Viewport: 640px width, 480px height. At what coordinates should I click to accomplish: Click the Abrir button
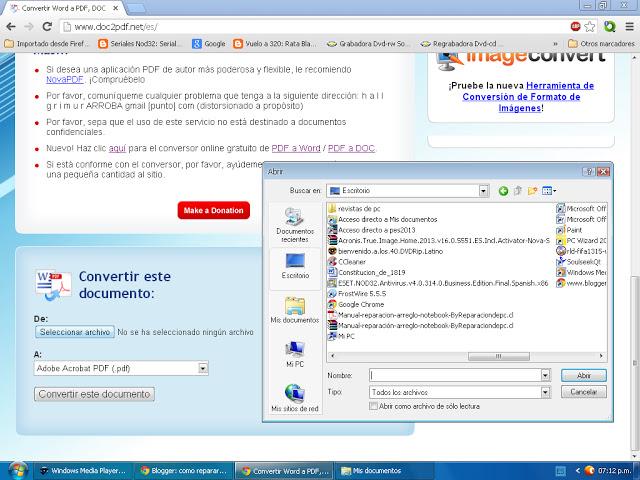click(x=584, y=376)
